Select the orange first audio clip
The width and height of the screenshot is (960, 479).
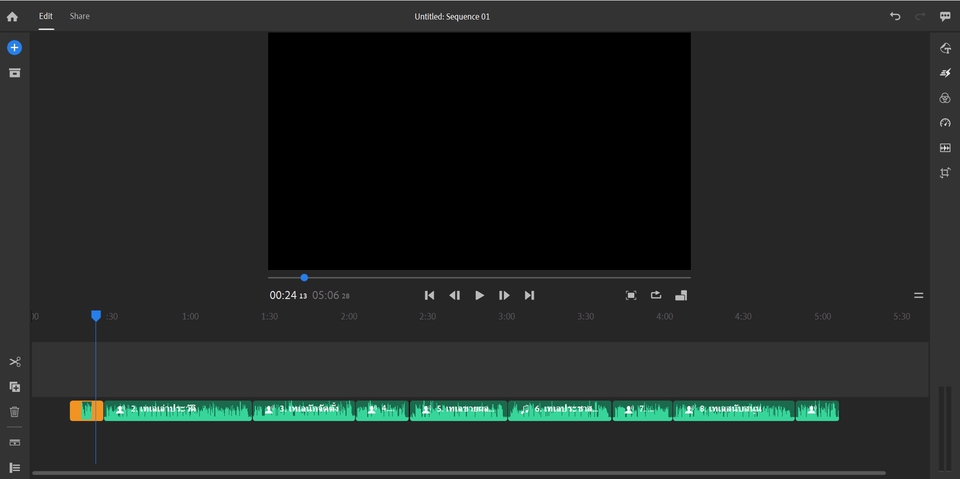[x=86, y=410]
